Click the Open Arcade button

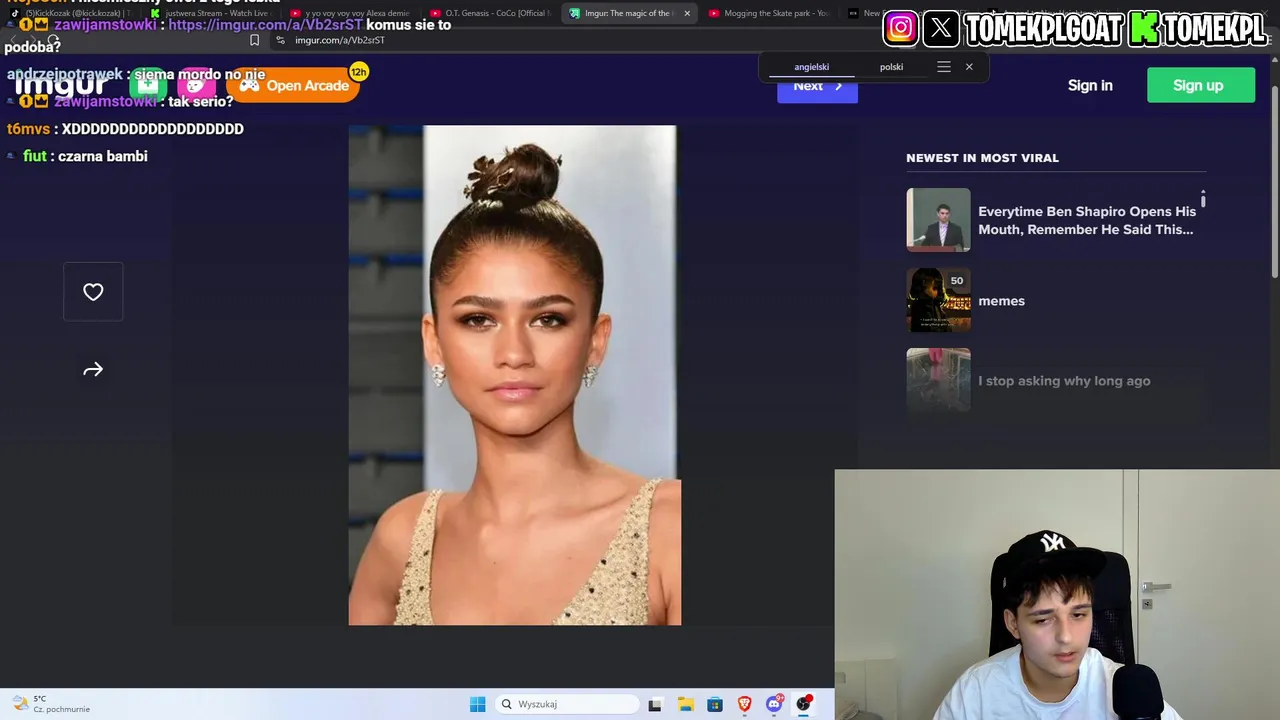[293, 86]
